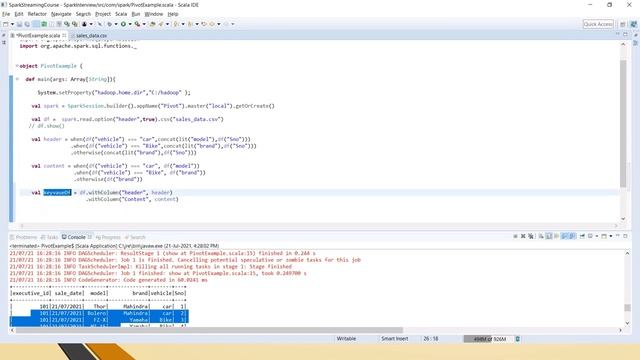Click the Save All toolbar icon
Screen dimensions: 640x360
(x=27, y=24)
